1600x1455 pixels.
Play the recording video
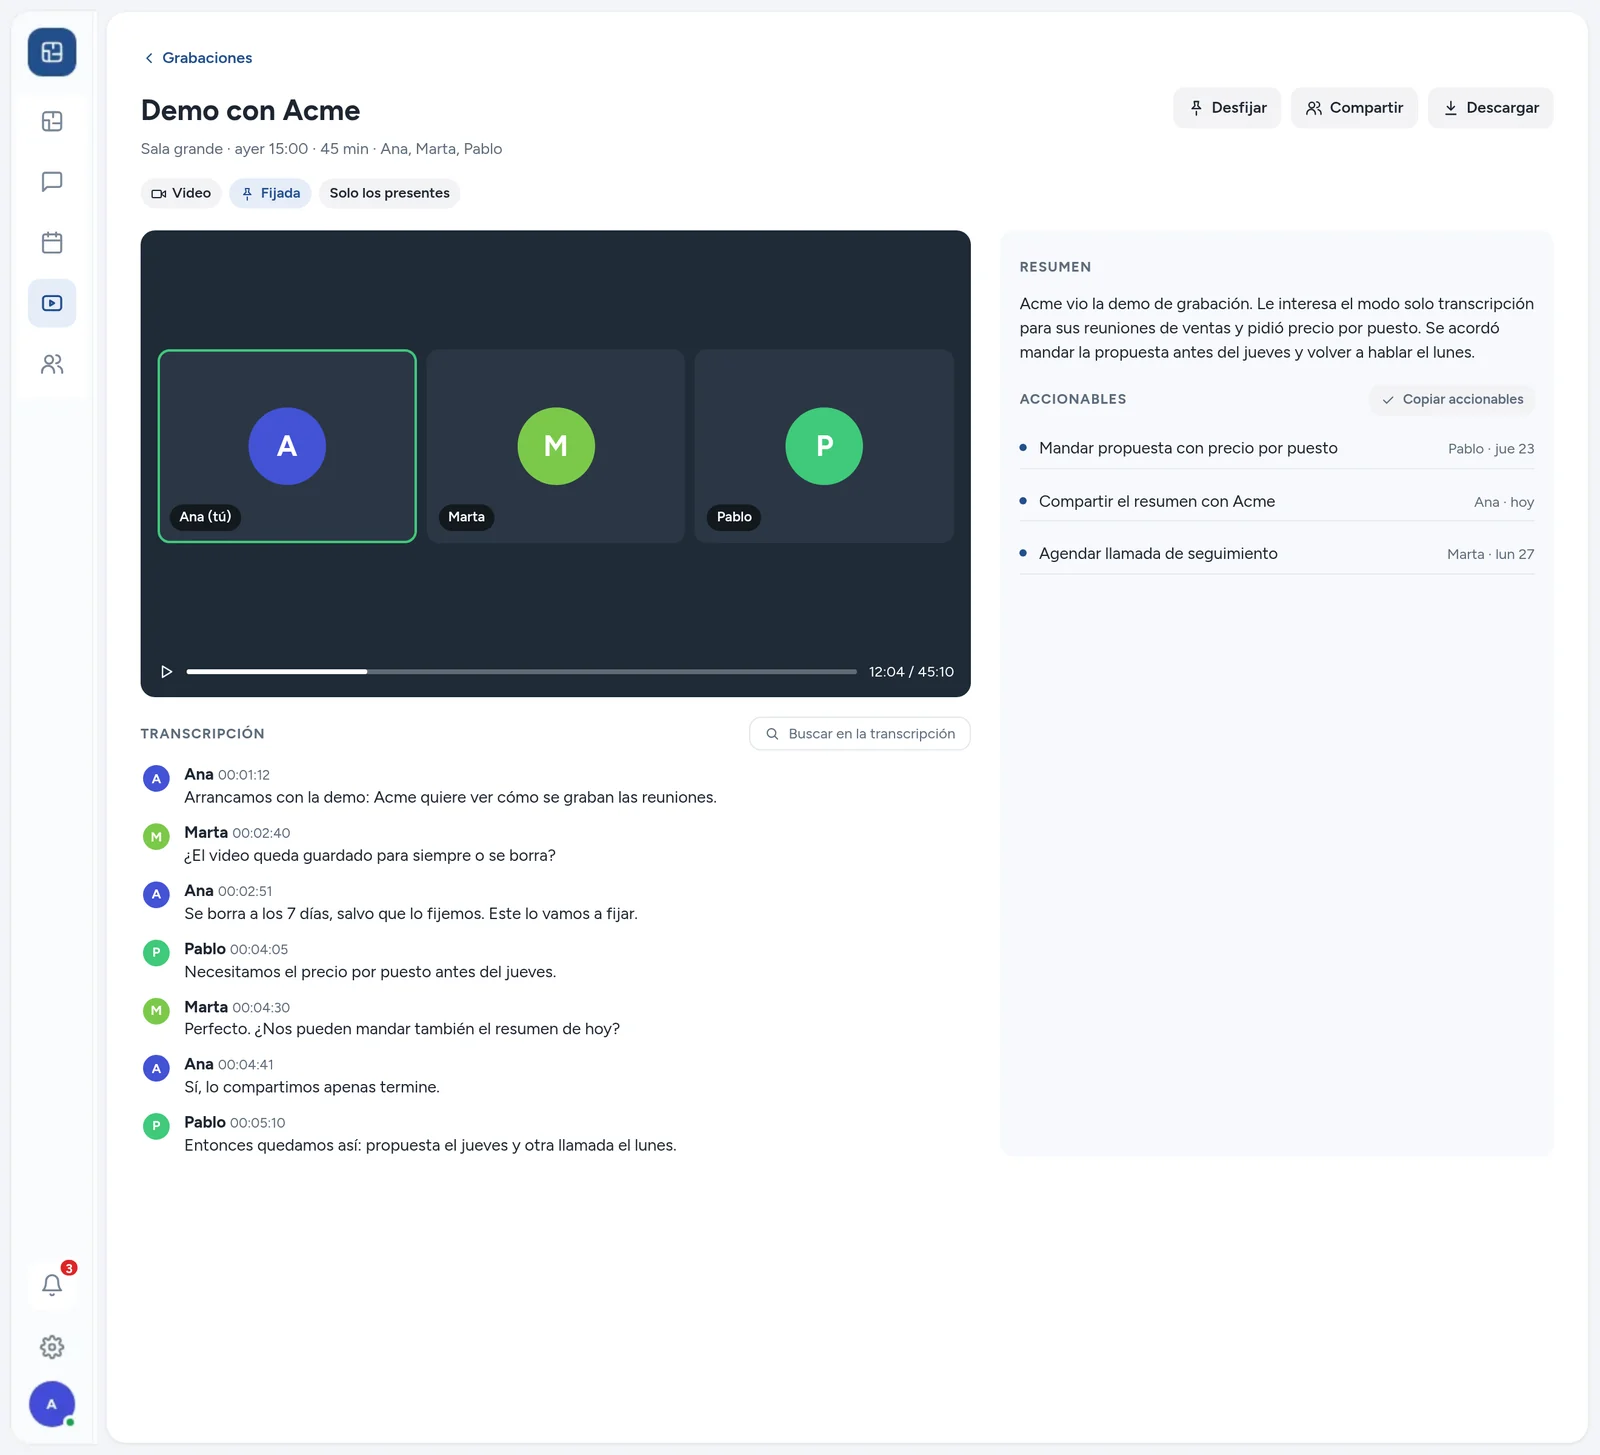pos(167,672)
